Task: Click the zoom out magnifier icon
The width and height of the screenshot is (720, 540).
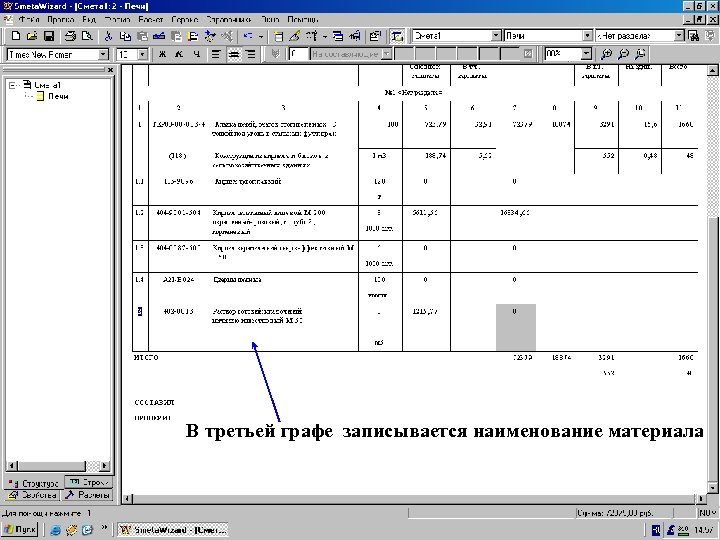Action: pos(623,54)
